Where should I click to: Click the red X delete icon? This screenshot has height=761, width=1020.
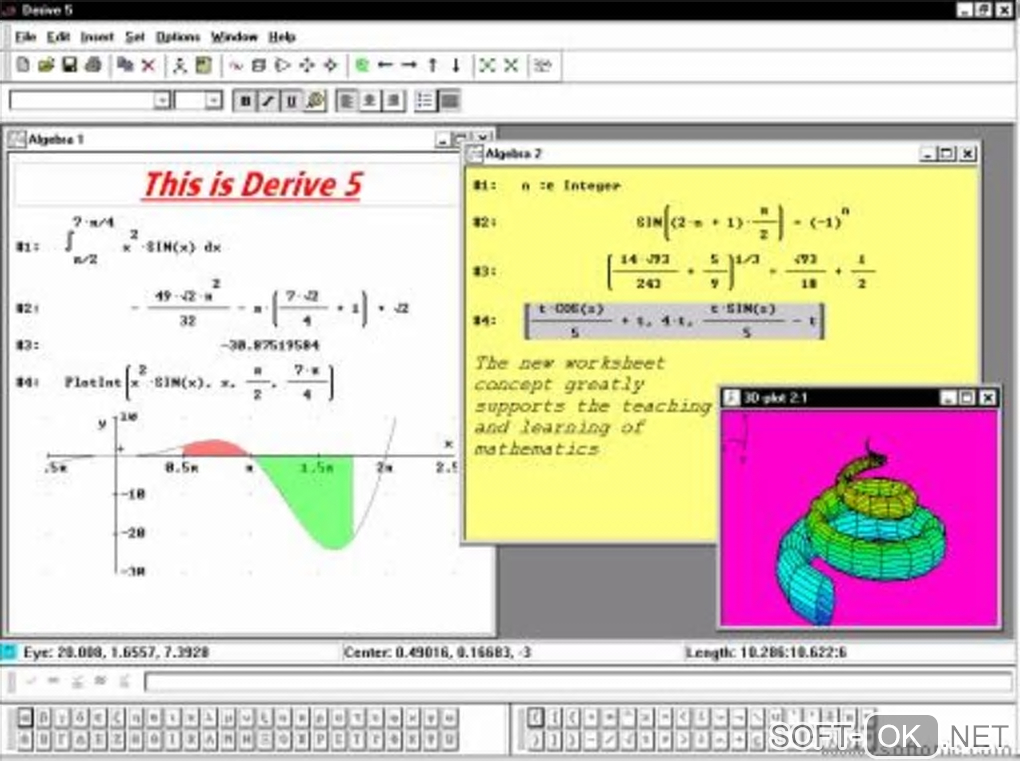click(x=148, y=65)
